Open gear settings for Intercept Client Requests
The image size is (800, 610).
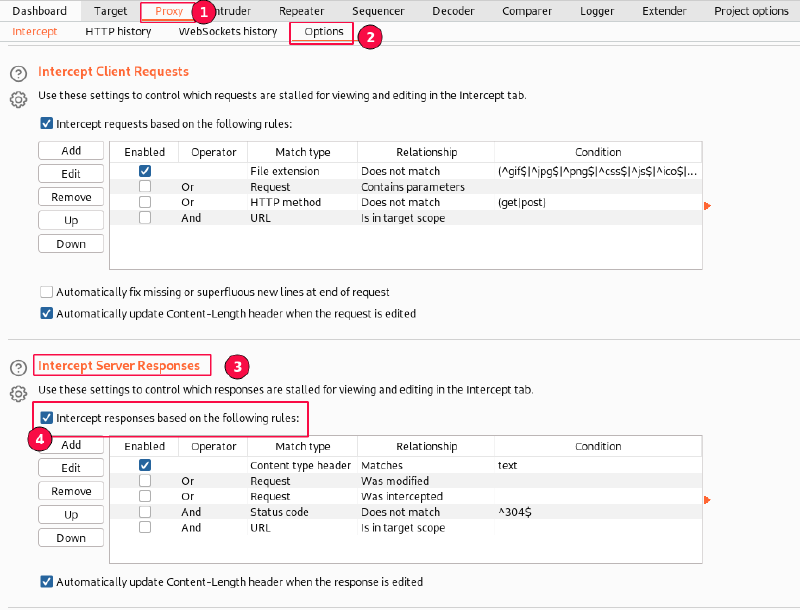17,99
